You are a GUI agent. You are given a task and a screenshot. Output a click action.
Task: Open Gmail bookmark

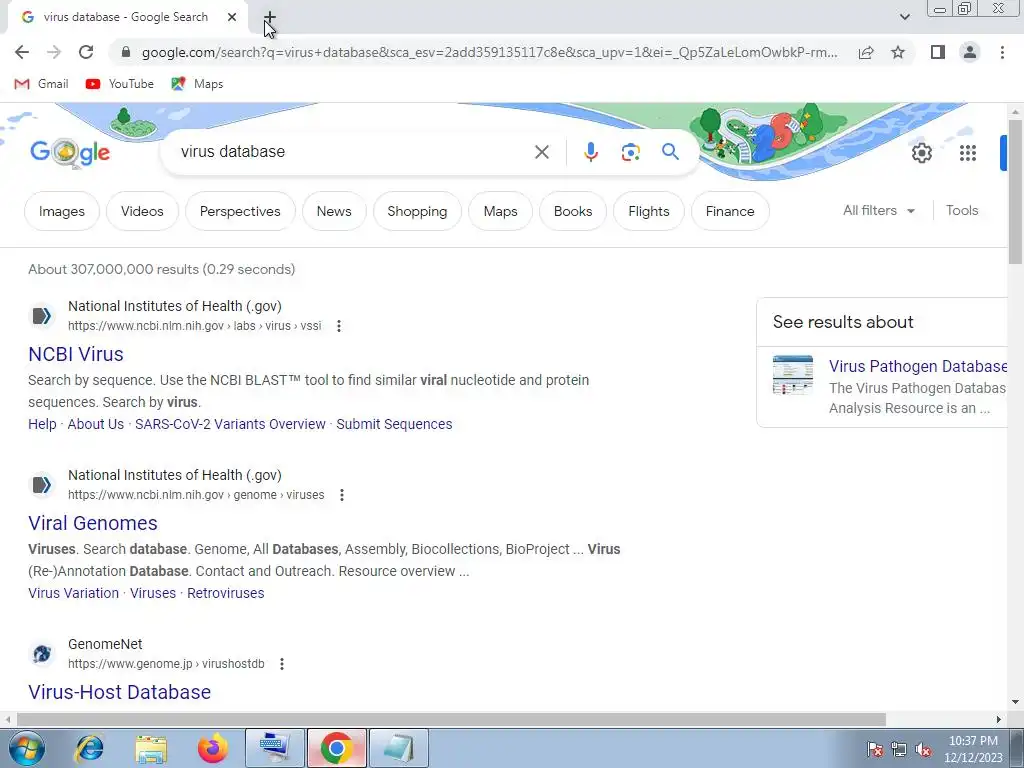point(41,84)
